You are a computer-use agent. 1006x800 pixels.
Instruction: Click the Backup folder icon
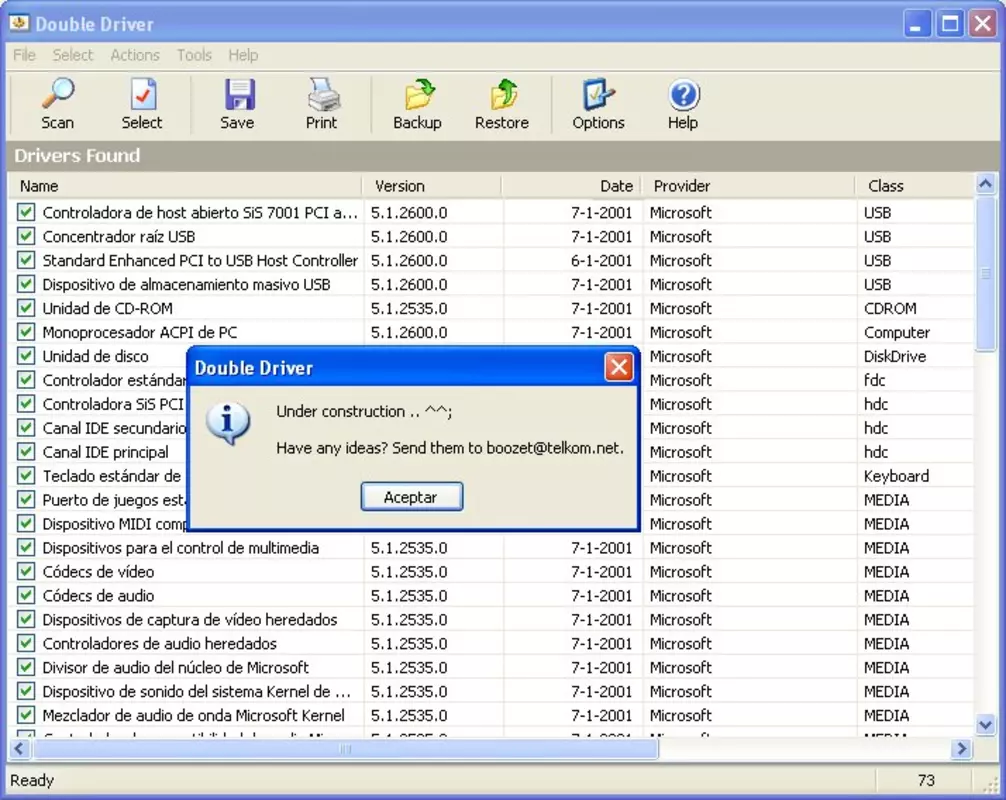click(x=418, y=94)
